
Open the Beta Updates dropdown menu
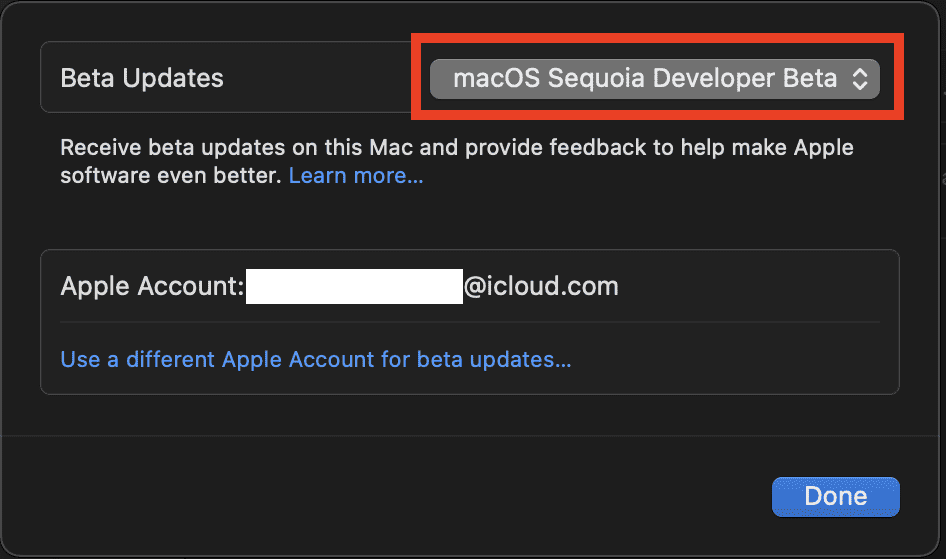pyautogui.click(x=654, y=79)
